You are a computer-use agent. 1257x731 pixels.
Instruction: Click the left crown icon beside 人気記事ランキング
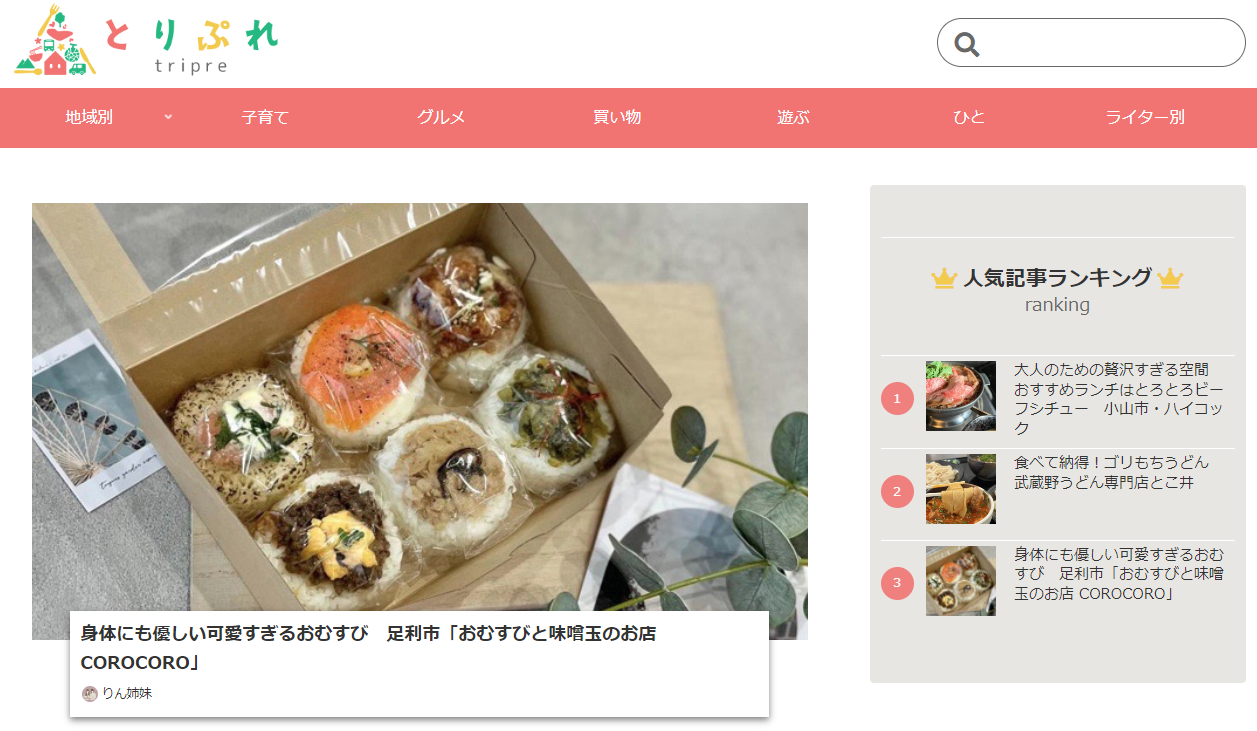(x=944, y=278)
